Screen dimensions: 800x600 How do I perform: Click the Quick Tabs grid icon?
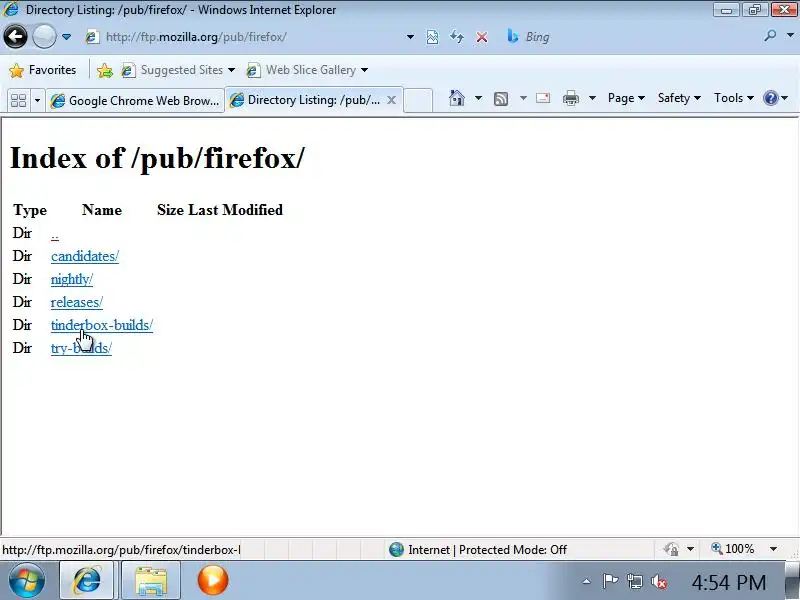pos(18,100)
